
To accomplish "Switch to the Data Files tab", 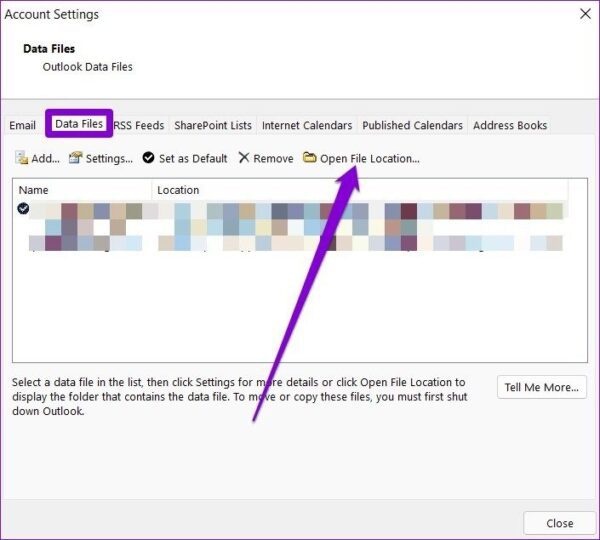I will [x=79, y=124].
